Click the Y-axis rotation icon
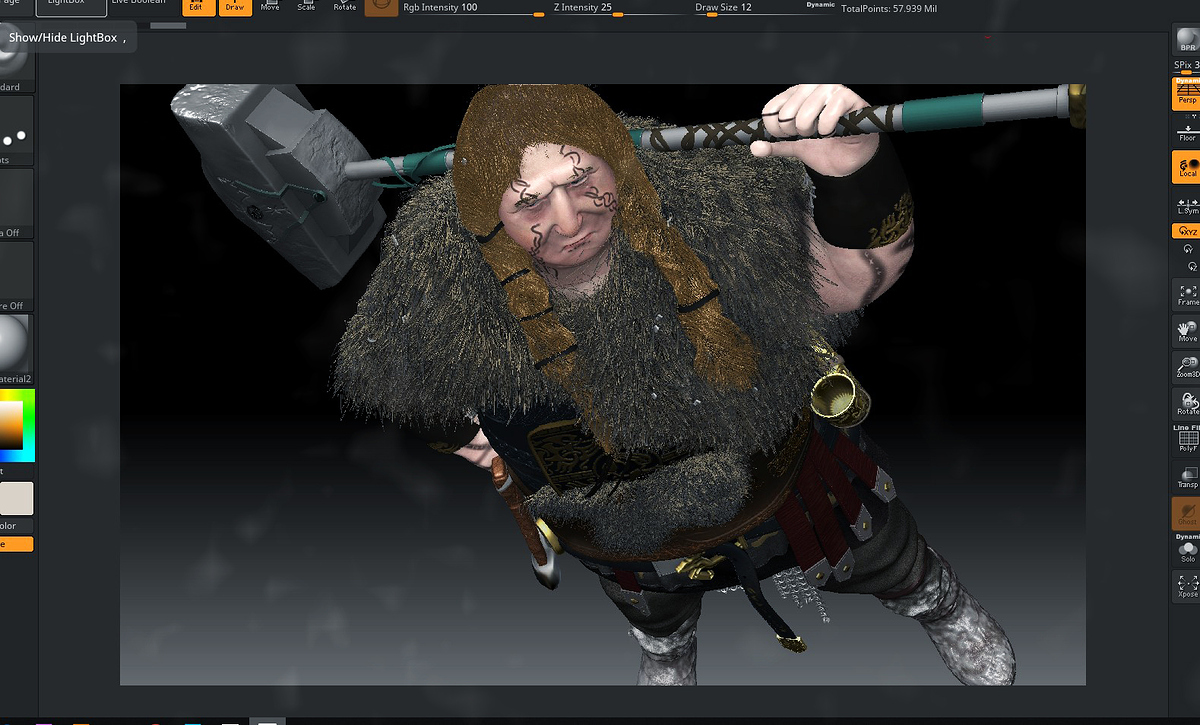This screenshot has height=725, width=1200. (x=1188, y=249)
